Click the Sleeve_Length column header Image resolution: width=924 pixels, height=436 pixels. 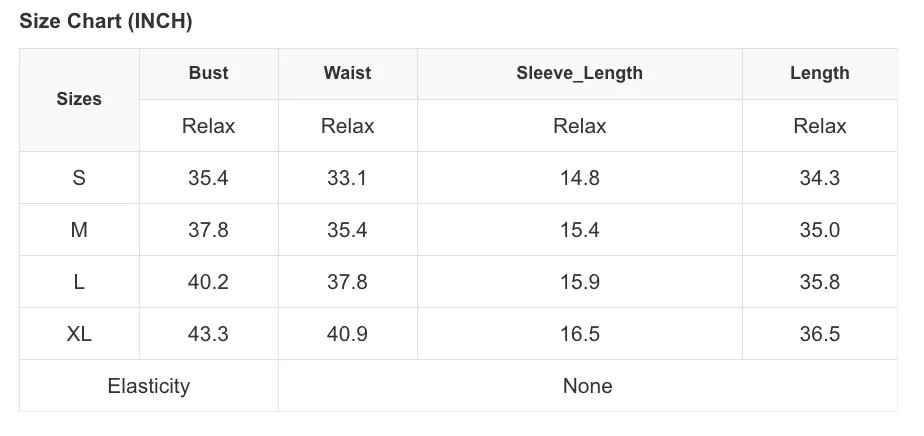coord(580,73)
